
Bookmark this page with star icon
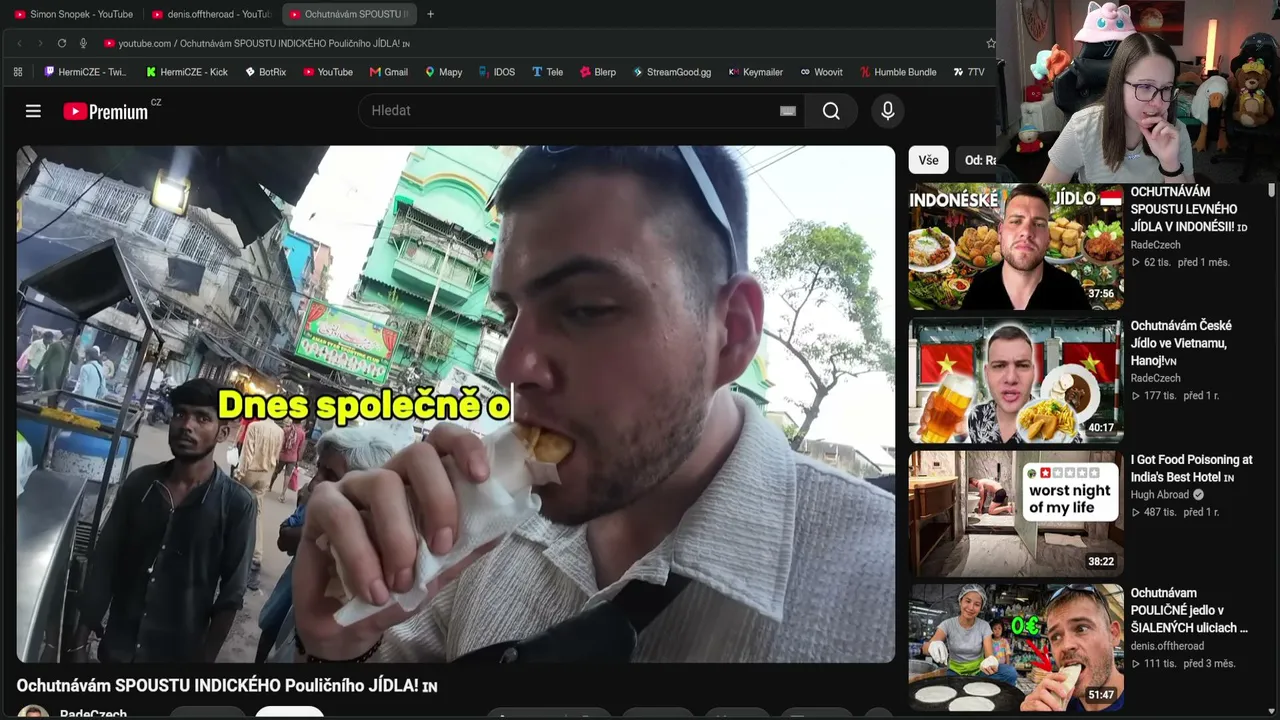990,43
